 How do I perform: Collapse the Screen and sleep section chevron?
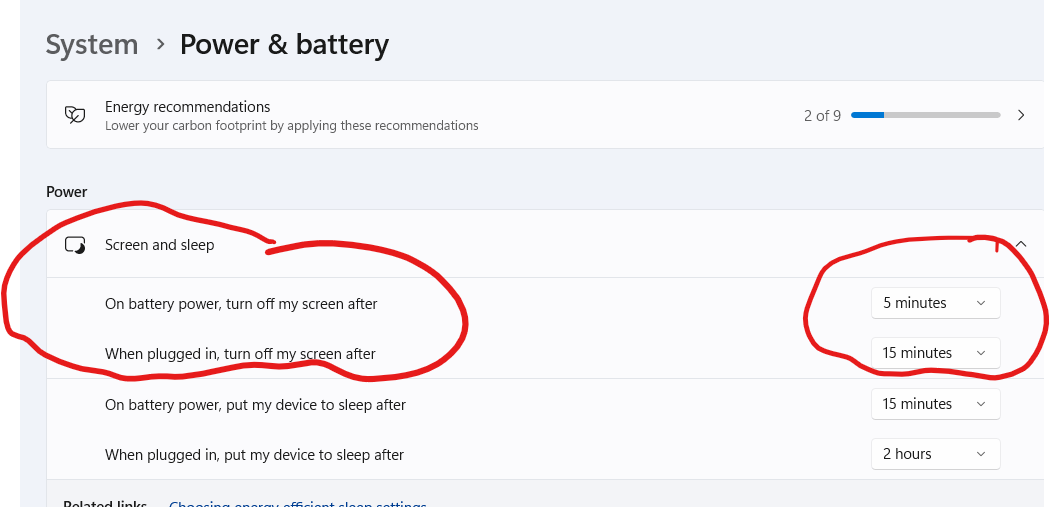pyautogui.click(x=1021, y=244)
